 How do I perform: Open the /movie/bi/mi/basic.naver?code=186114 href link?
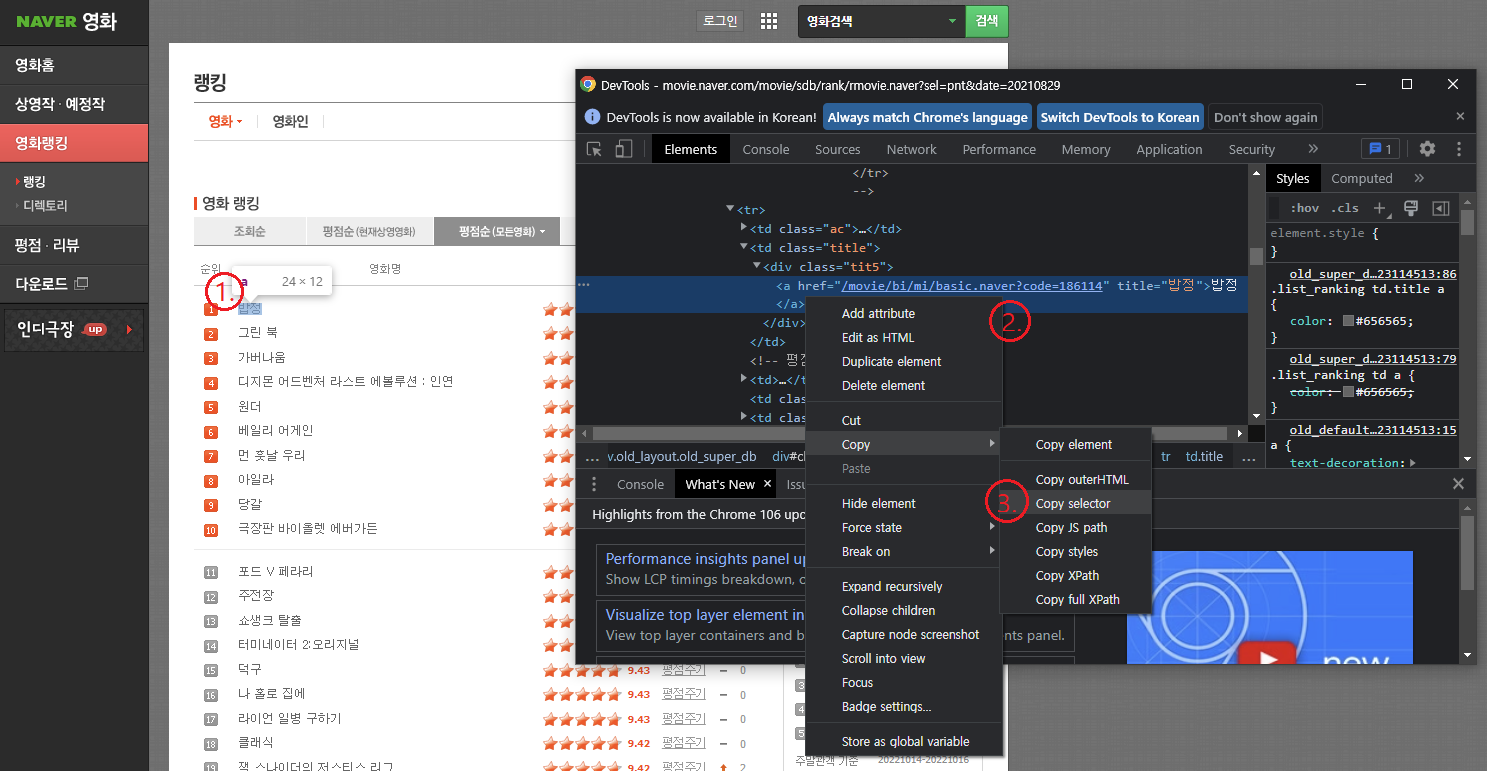[x=973, y=285]
